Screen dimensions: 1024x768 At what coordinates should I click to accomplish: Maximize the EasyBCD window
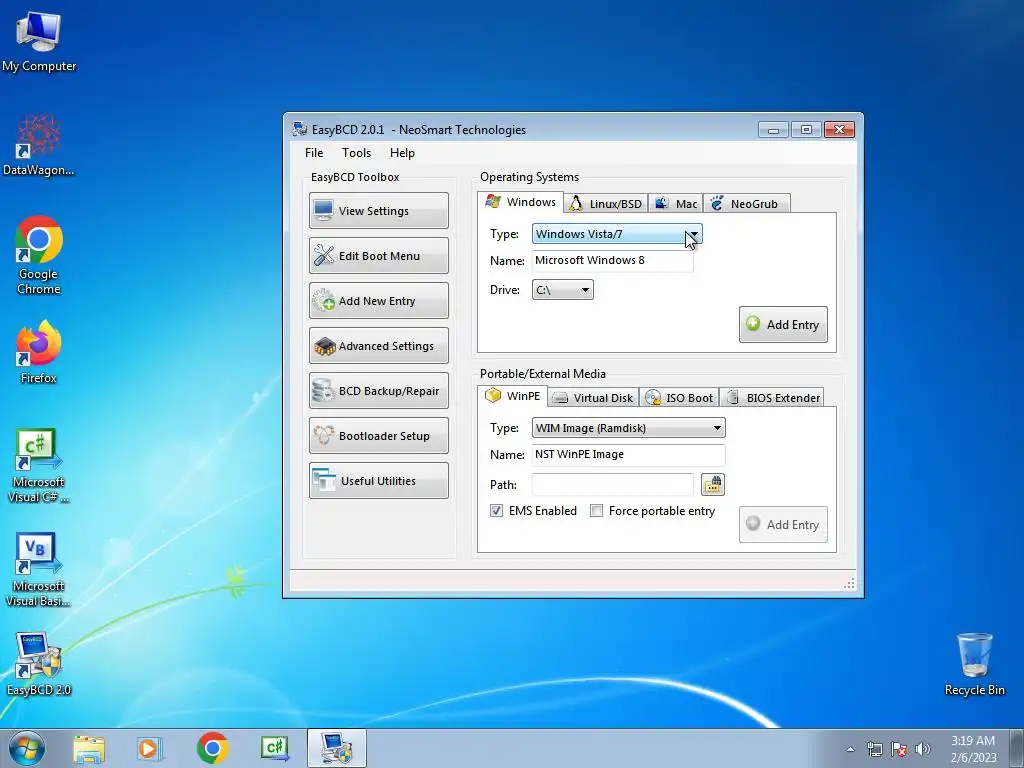pyautogui.click(x=806, y=129)
